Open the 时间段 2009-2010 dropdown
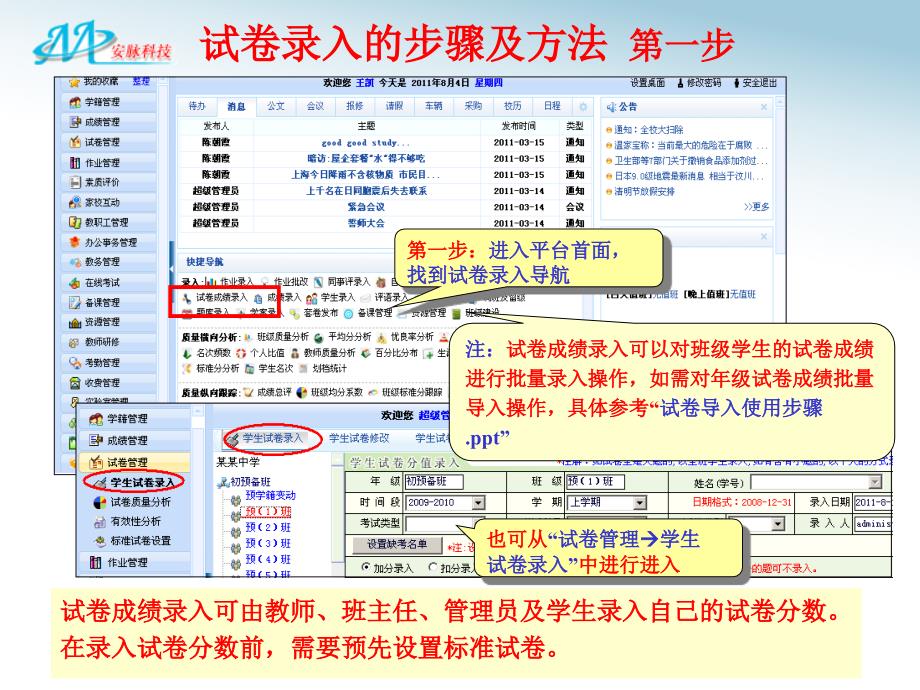Image resolution: width=920 pixels, height=690 pixels. tap(478, 502)
